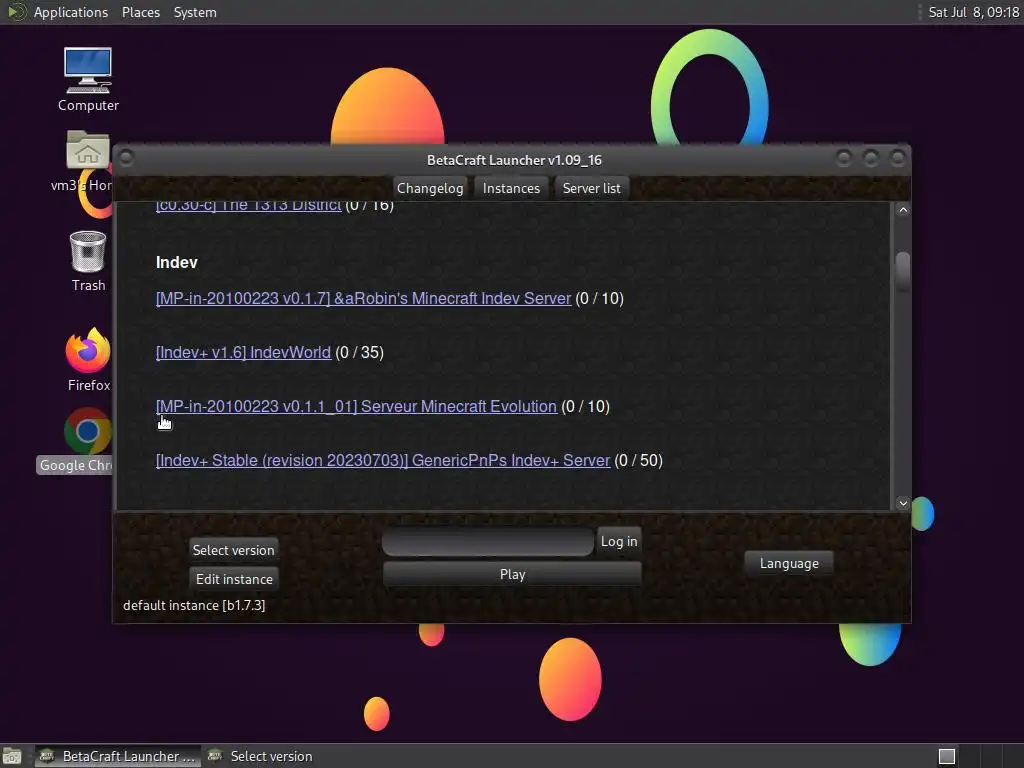Image resolution: width=1024 pixels, height=768 pixels.
Task: Open the Places menu
Action: (x=140, y=12)
